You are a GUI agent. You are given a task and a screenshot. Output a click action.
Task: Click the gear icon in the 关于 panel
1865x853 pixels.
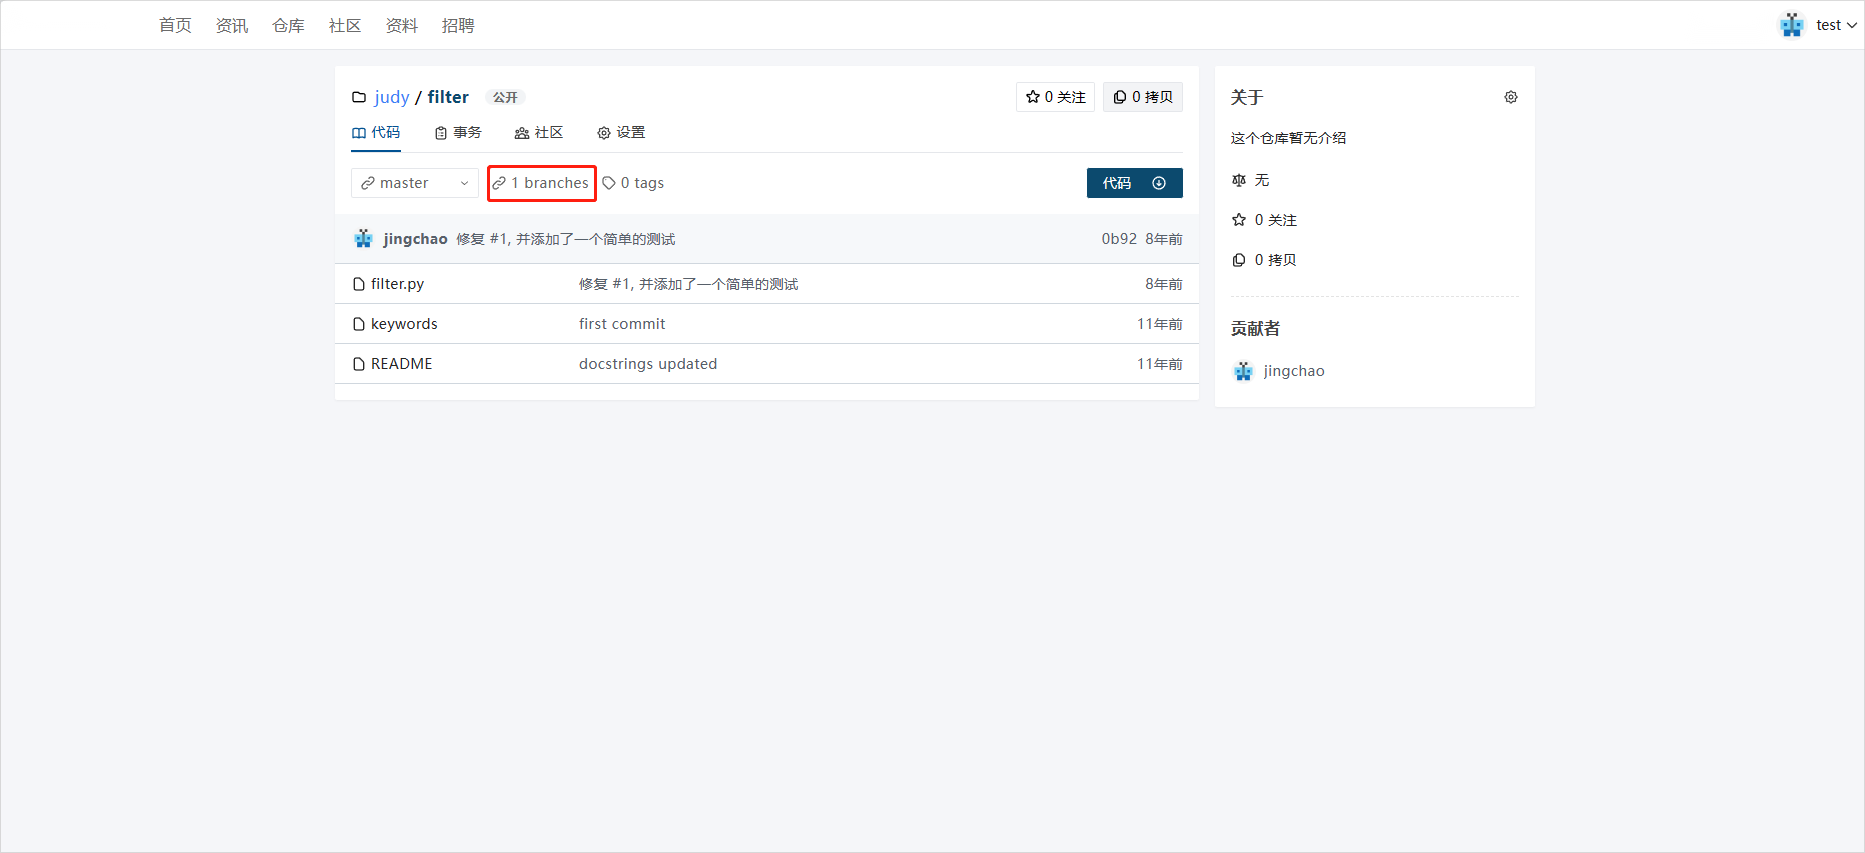[x=1510, y=97]
